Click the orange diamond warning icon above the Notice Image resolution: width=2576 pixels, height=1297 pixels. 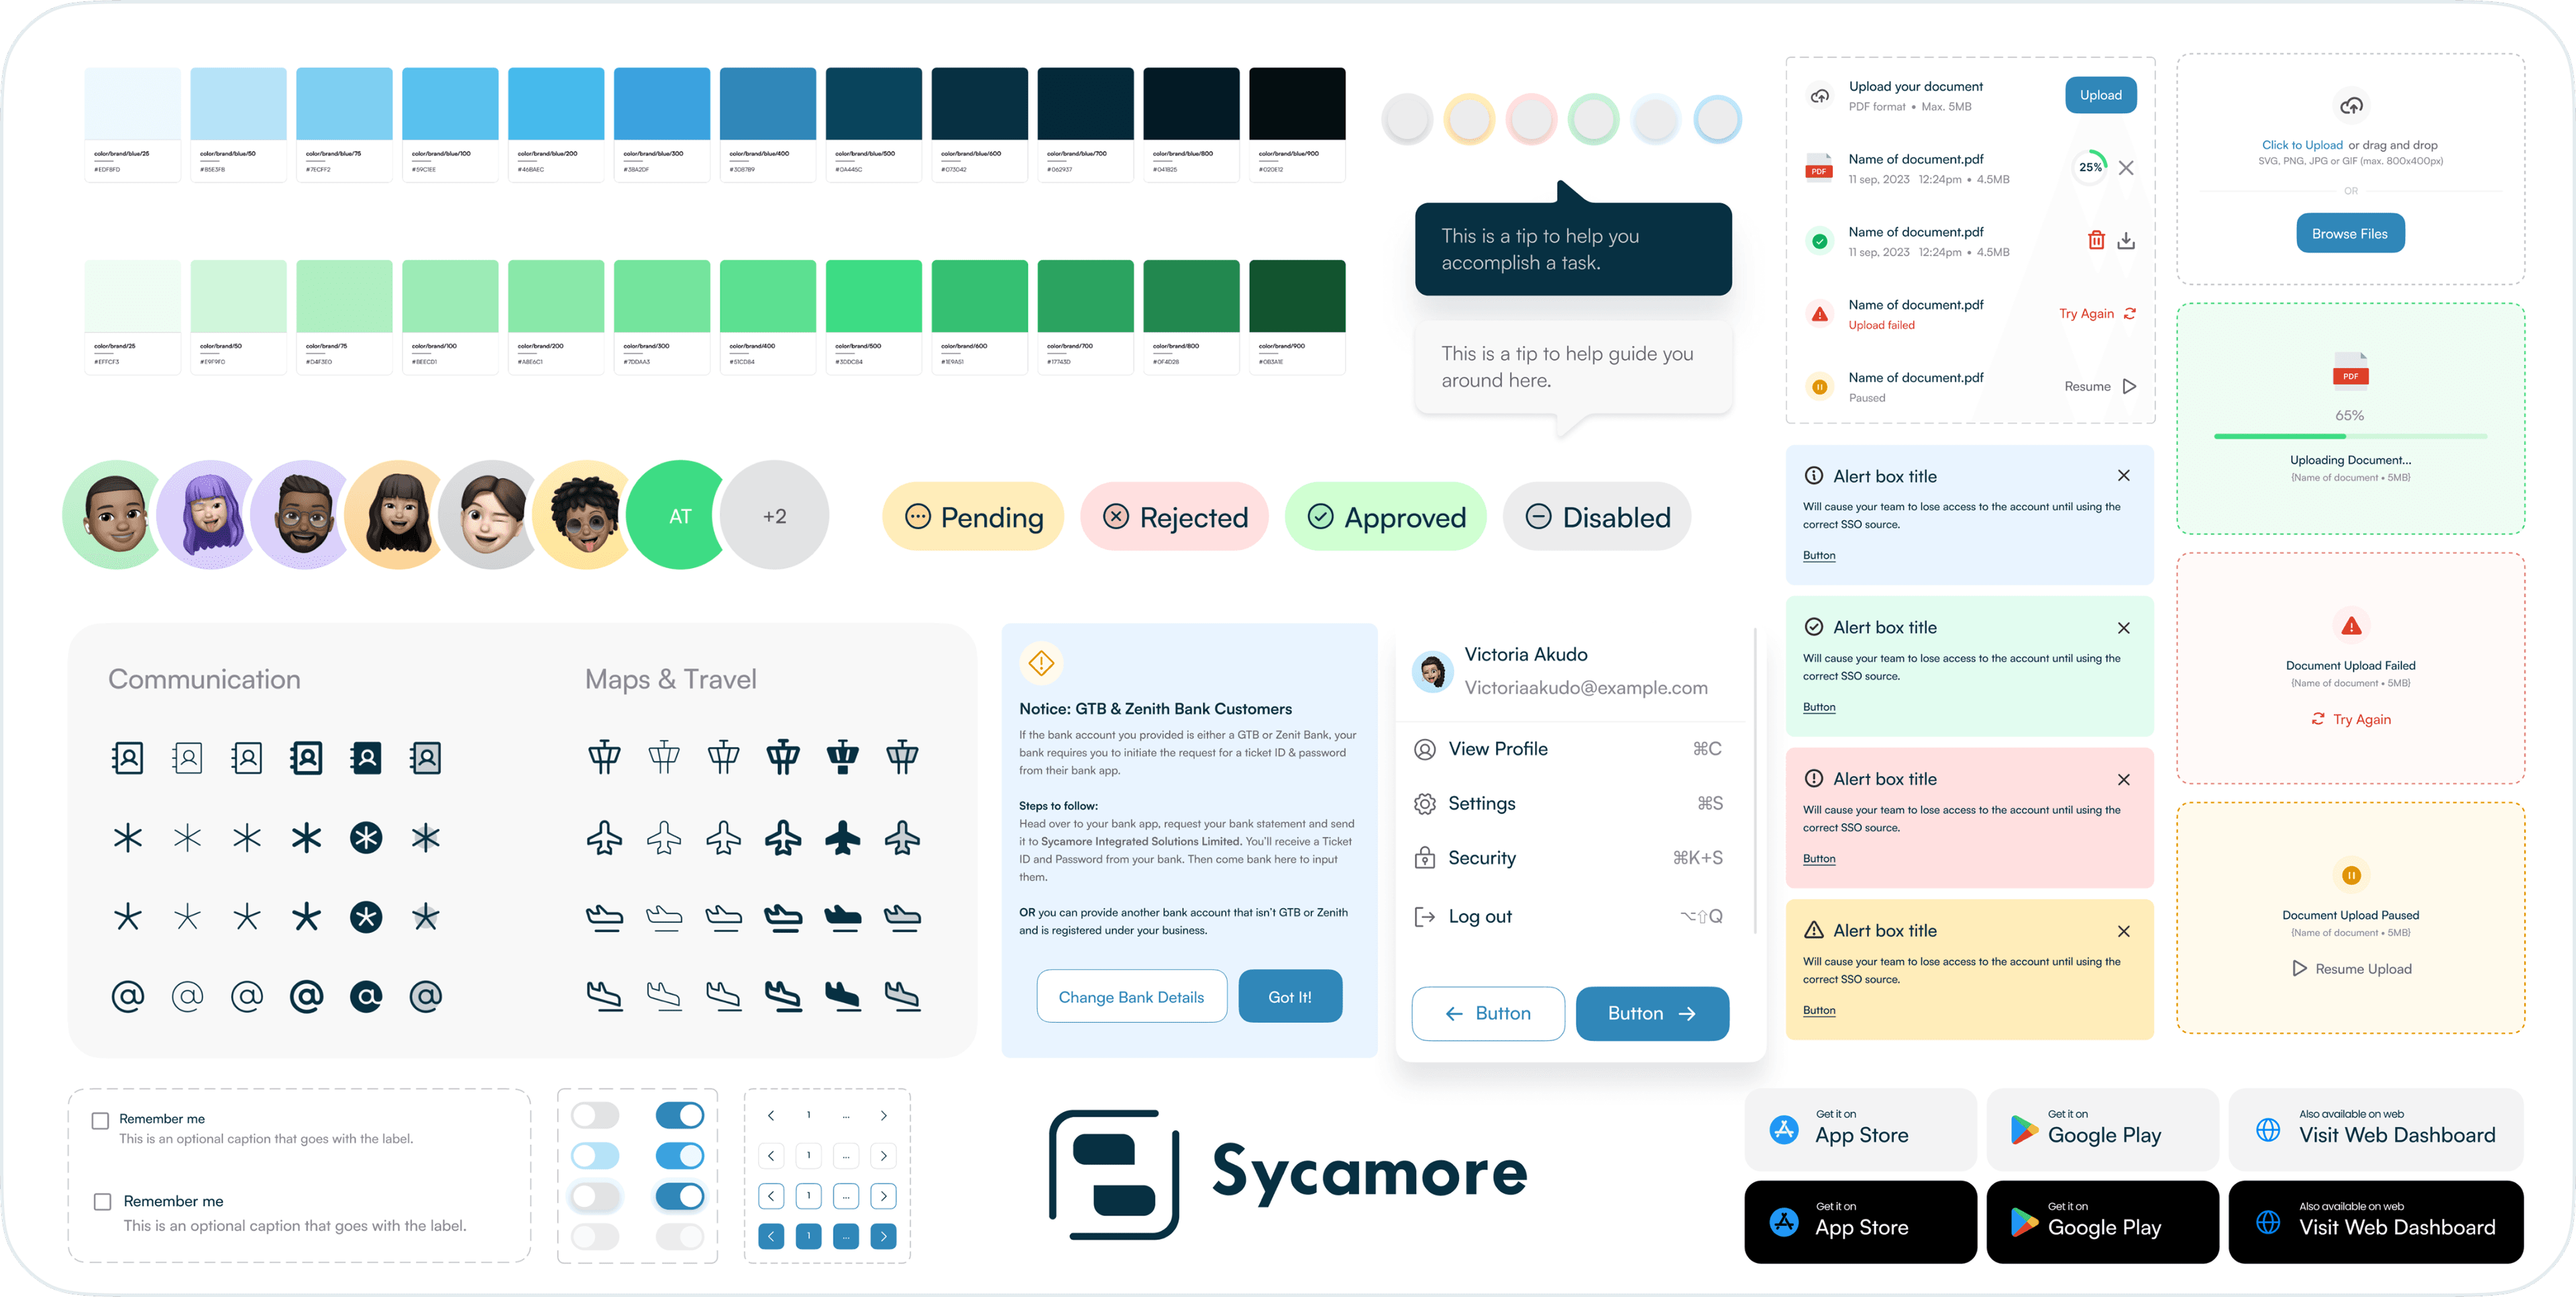click(1041, 662)
